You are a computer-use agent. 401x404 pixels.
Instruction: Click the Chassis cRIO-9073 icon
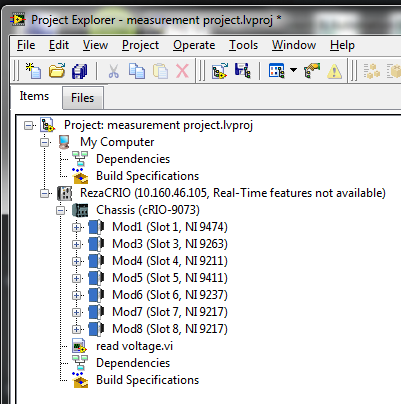coord(80,210)
